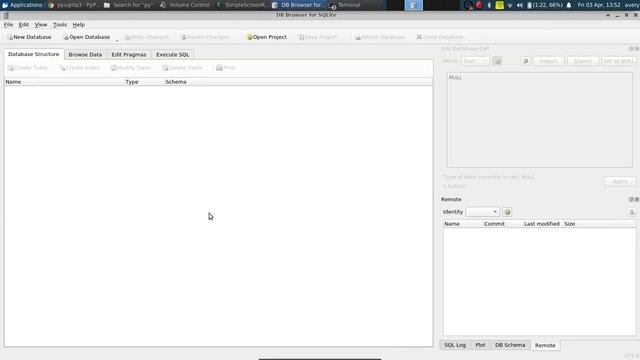Open the Identity dropdown in Remote panel
This screenshot has height=360, width=640.
(x=482, y=212)
